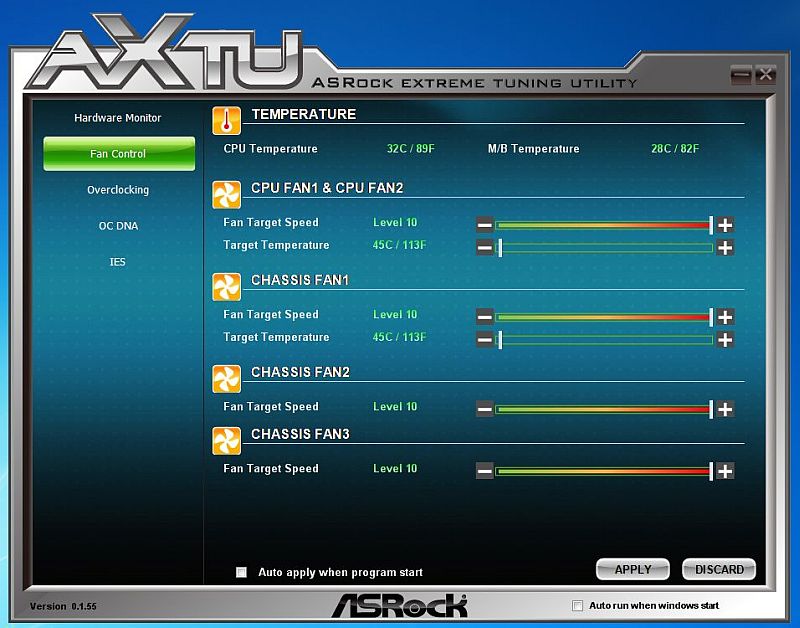Toggle Auto run when windows start checkbox

point(577,606)
